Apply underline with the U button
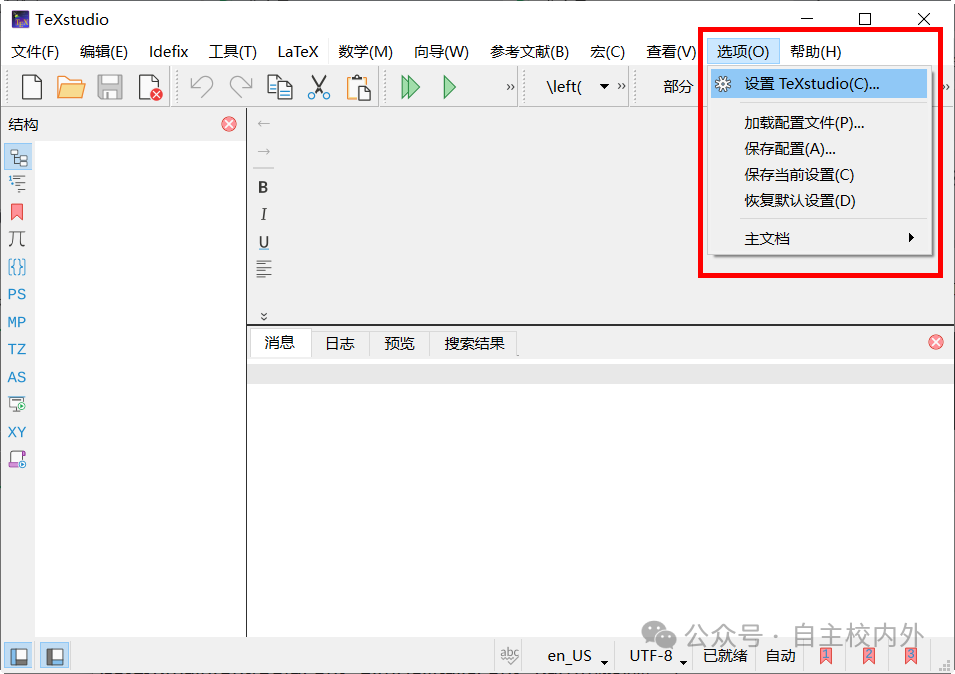 [x=264, y=242]
